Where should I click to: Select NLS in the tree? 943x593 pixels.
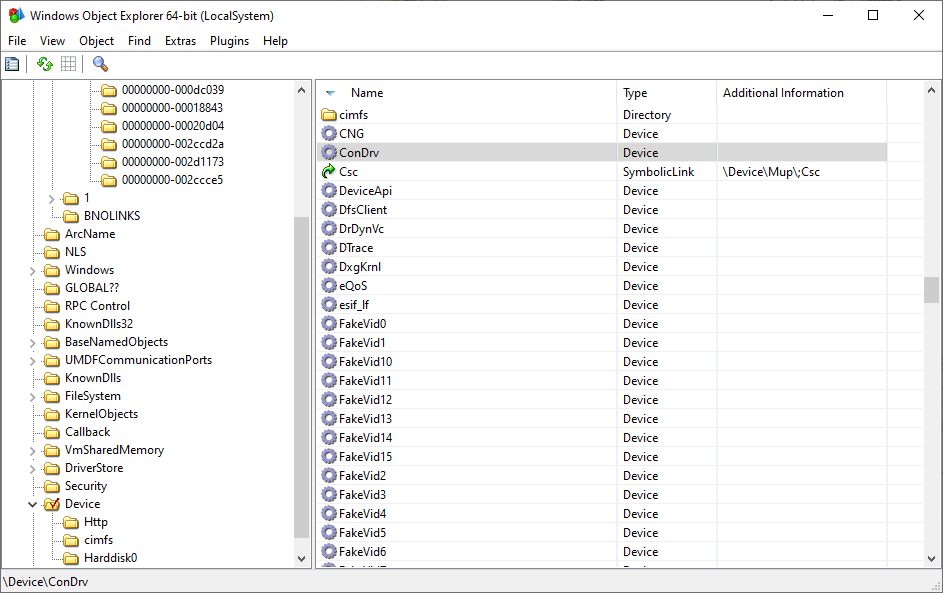point(76,252)
